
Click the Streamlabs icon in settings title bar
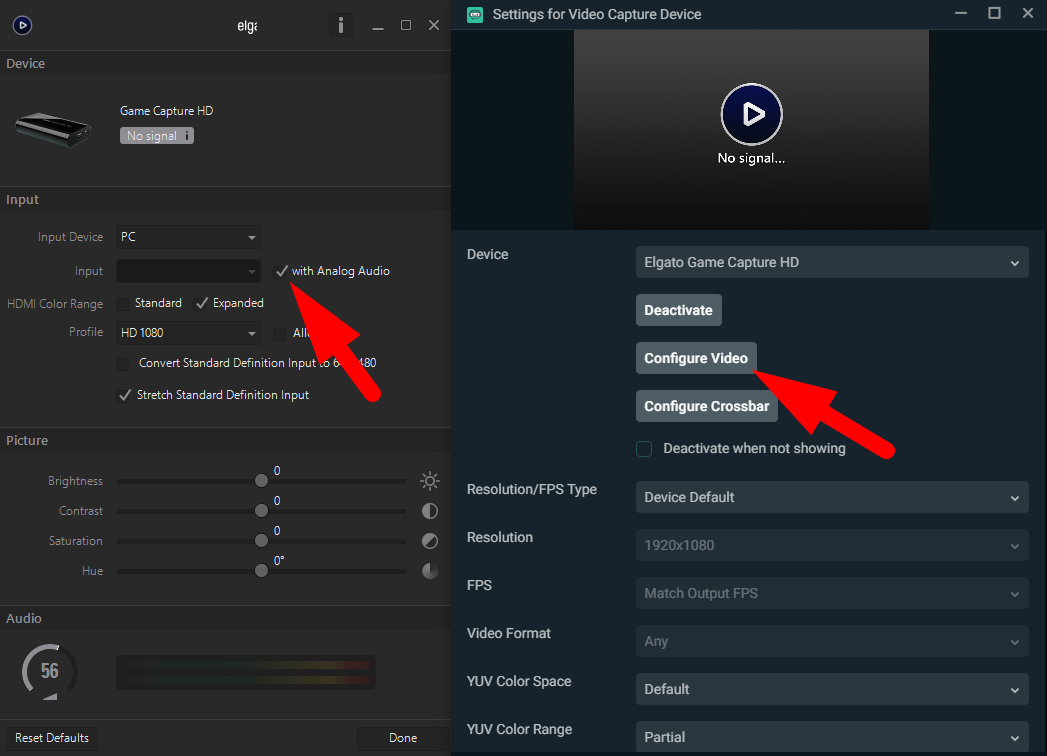pyautogui.click(x=475, y=14)
